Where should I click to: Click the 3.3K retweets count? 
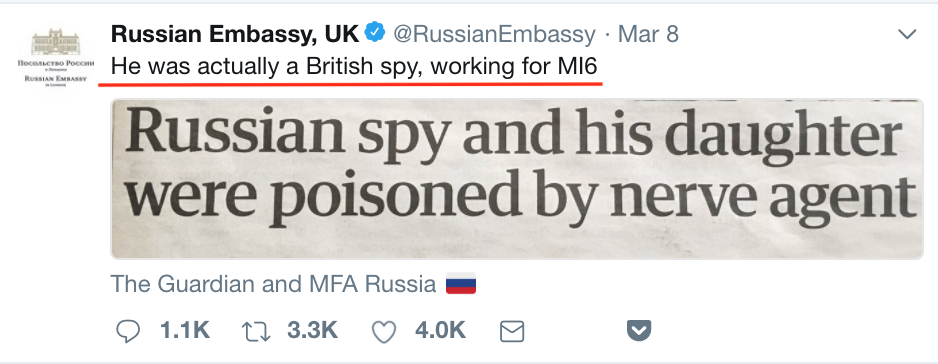click(x=312, y=330)
